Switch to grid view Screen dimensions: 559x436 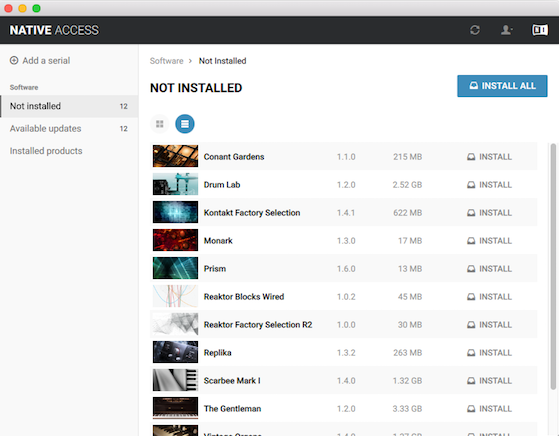(x=160, y=124)
